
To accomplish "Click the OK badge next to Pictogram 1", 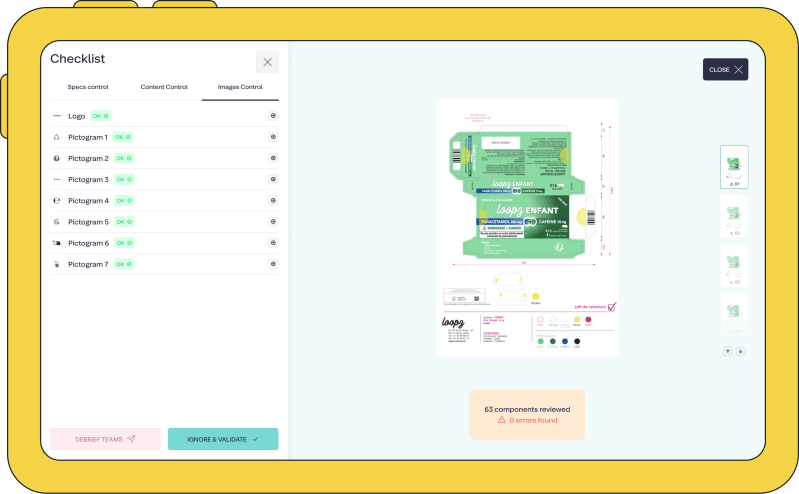I will point(123,137).
